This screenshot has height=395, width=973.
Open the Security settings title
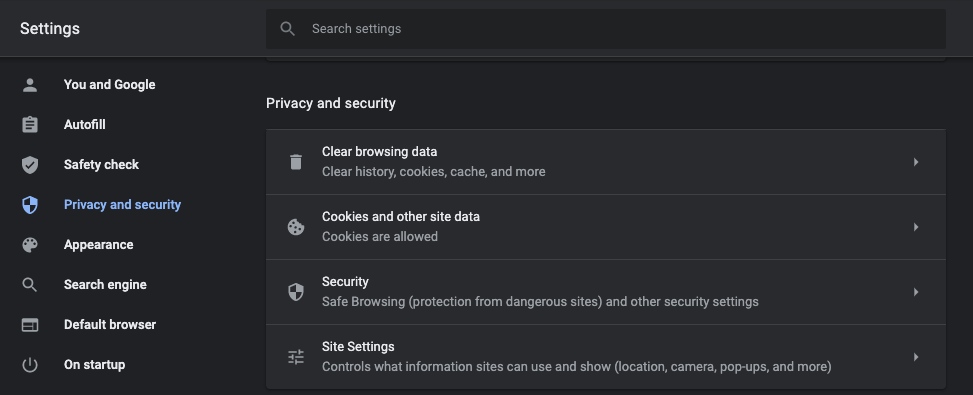(x=345, y=282)
